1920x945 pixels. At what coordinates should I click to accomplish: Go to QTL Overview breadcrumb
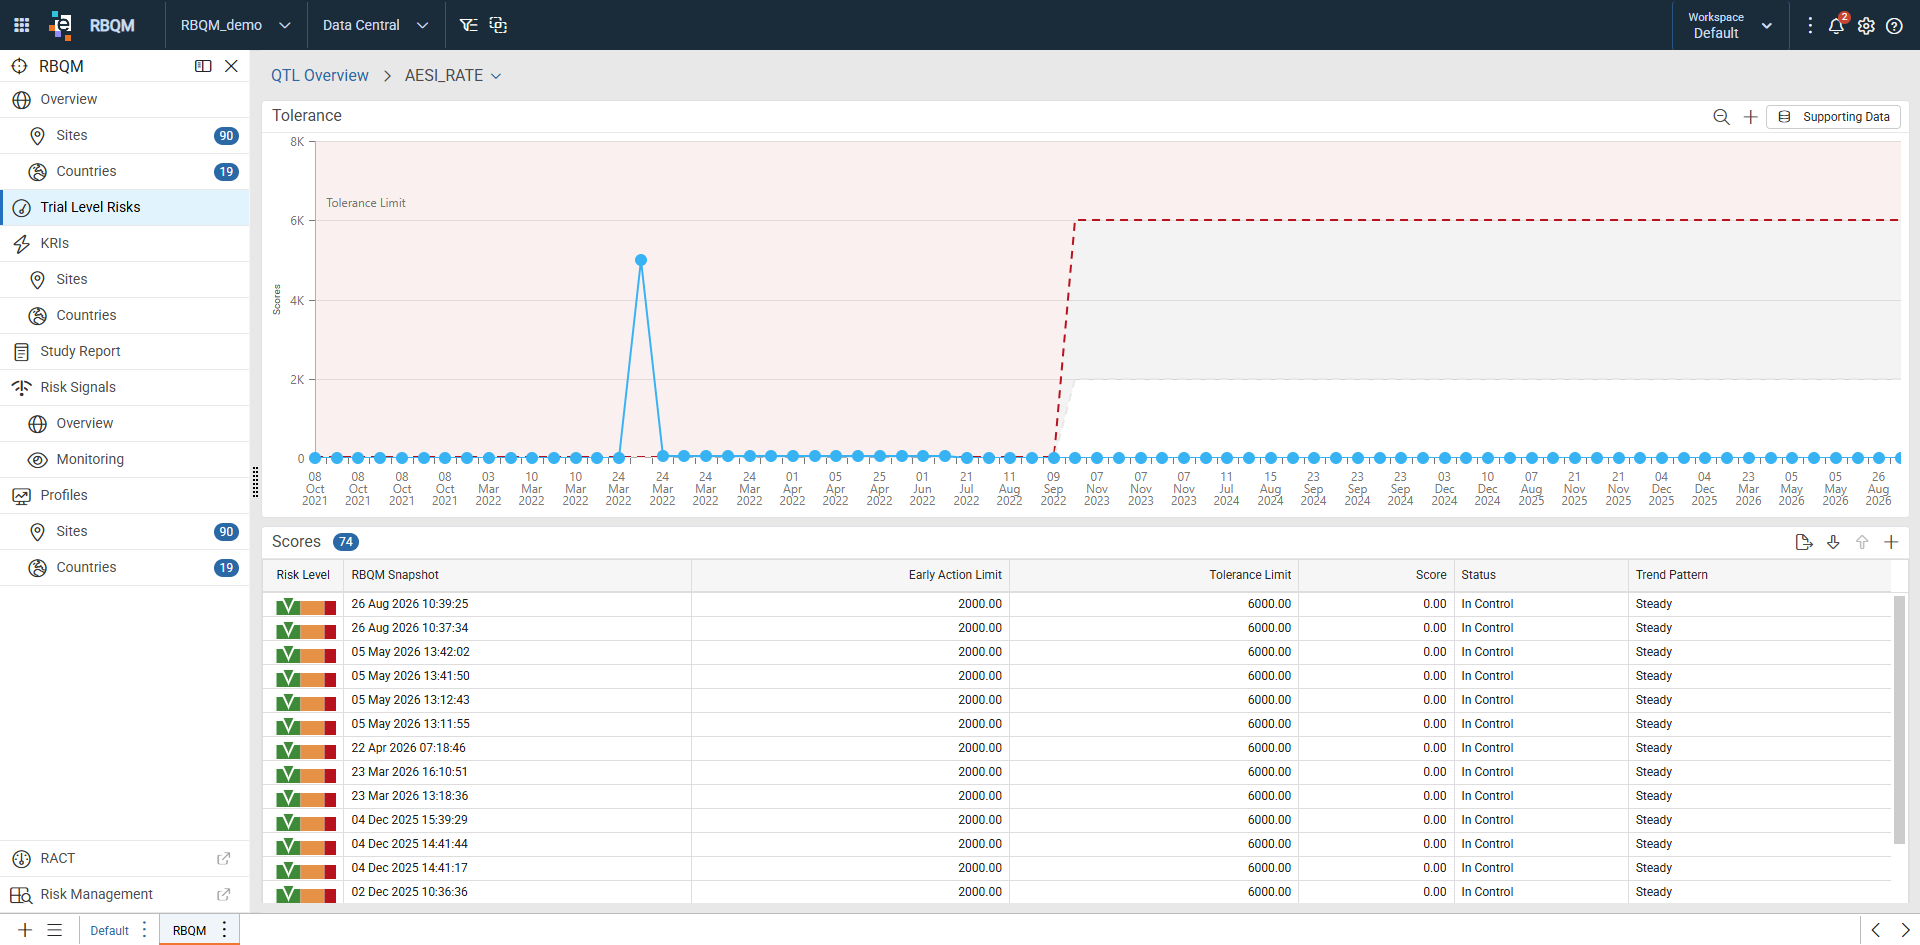point(320,75)
